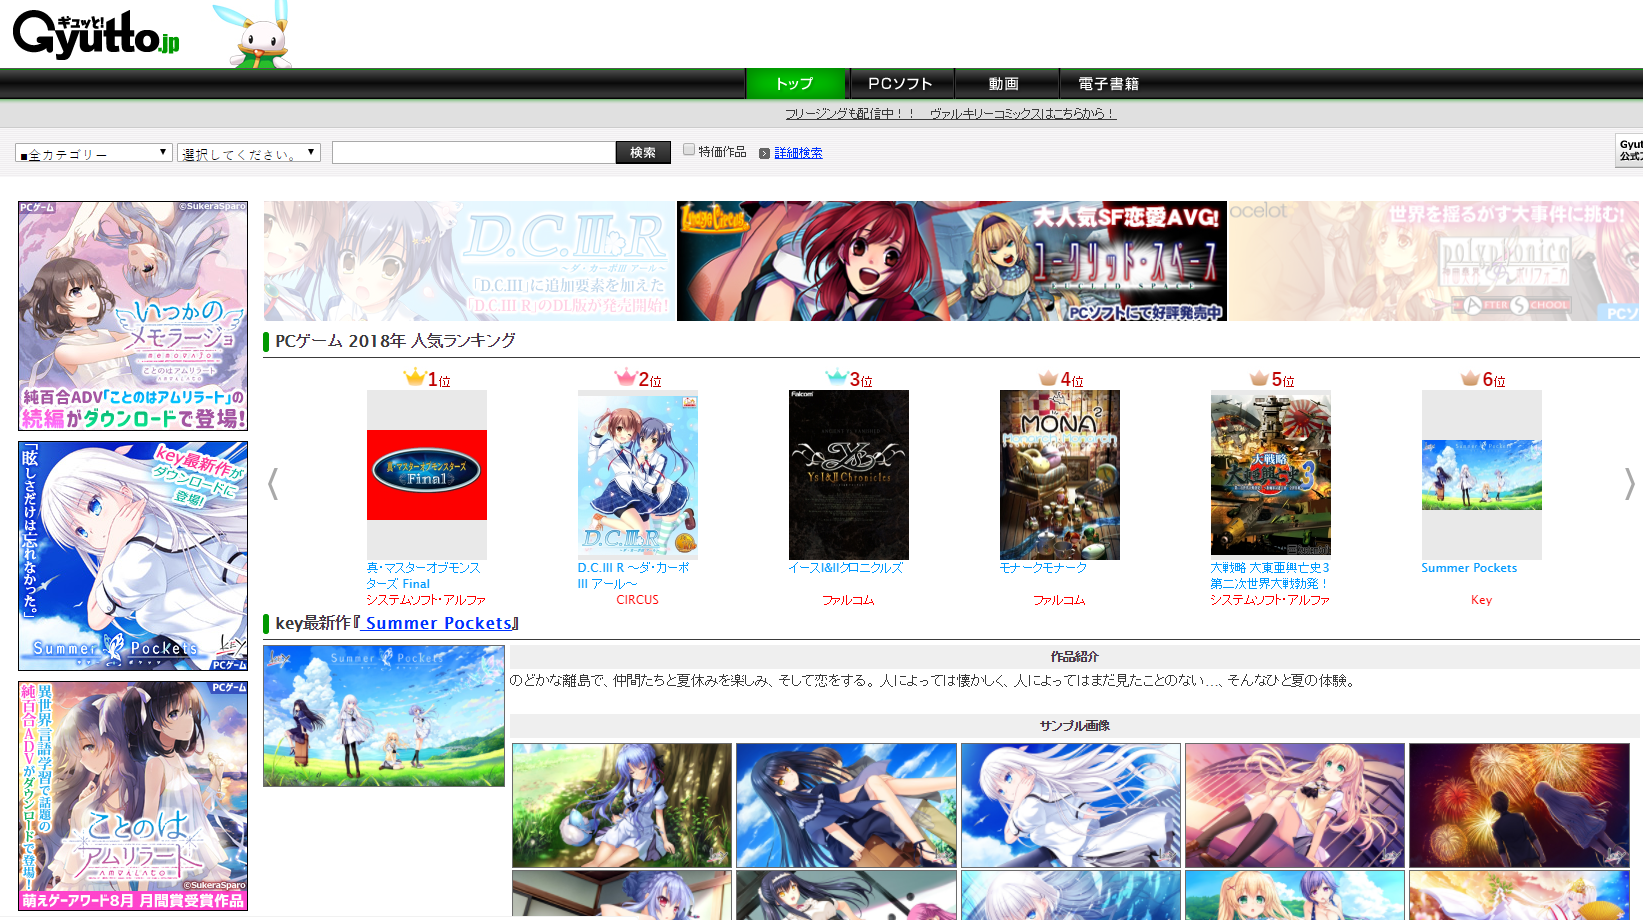This screenshot has height=920, width=1643.
Task: Click the Key brand link under rank 6
Action: click(1481, 600)
